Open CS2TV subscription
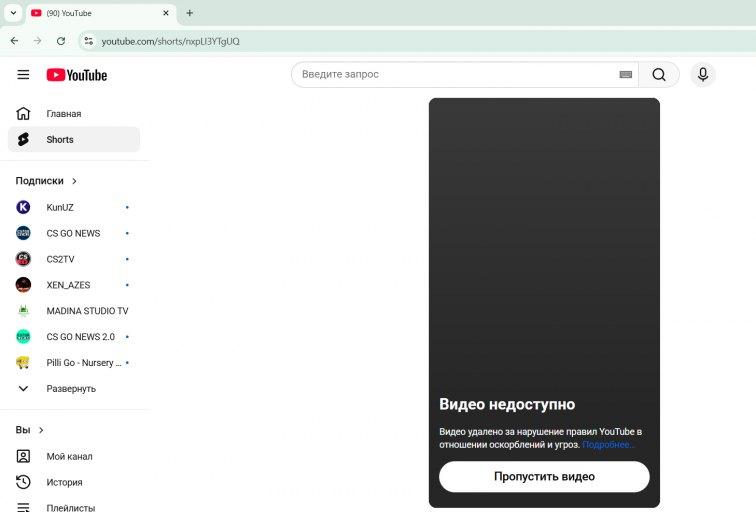 [74, 259]
